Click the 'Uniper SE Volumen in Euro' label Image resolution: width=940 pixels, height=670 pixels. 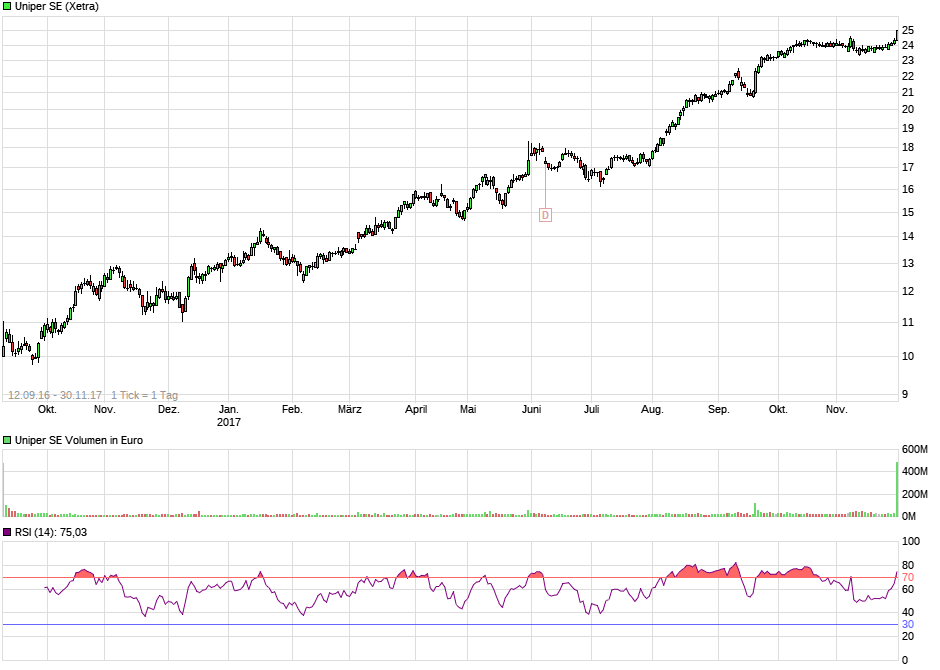click(79, 440)
